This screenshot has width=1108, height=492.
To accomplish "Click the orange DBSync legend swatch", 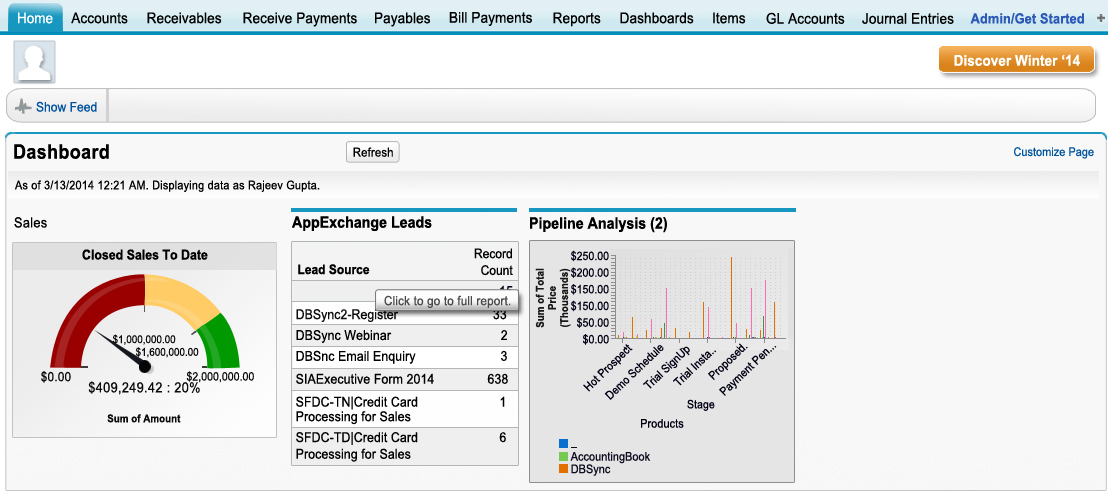I will (564, 469).
